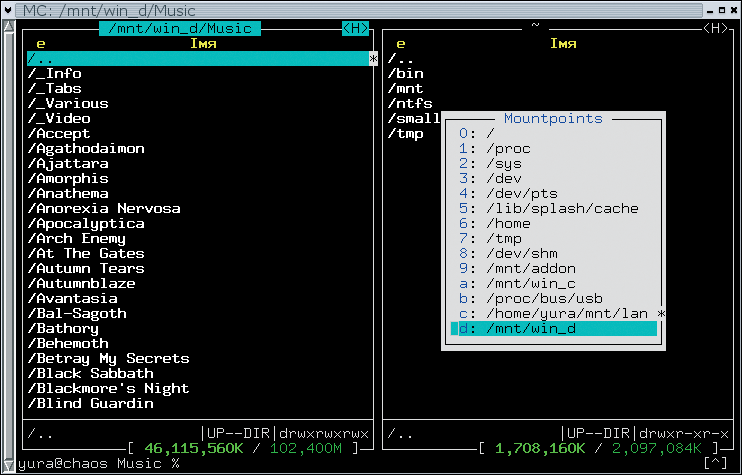
Task: Choose mountpoint 5: /lib/splash/cache
Action: point(553,209)
